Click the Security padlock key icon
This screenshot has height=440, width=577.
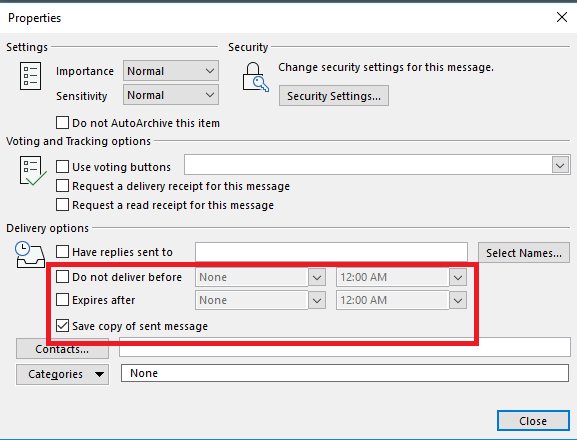pos(255,77)
